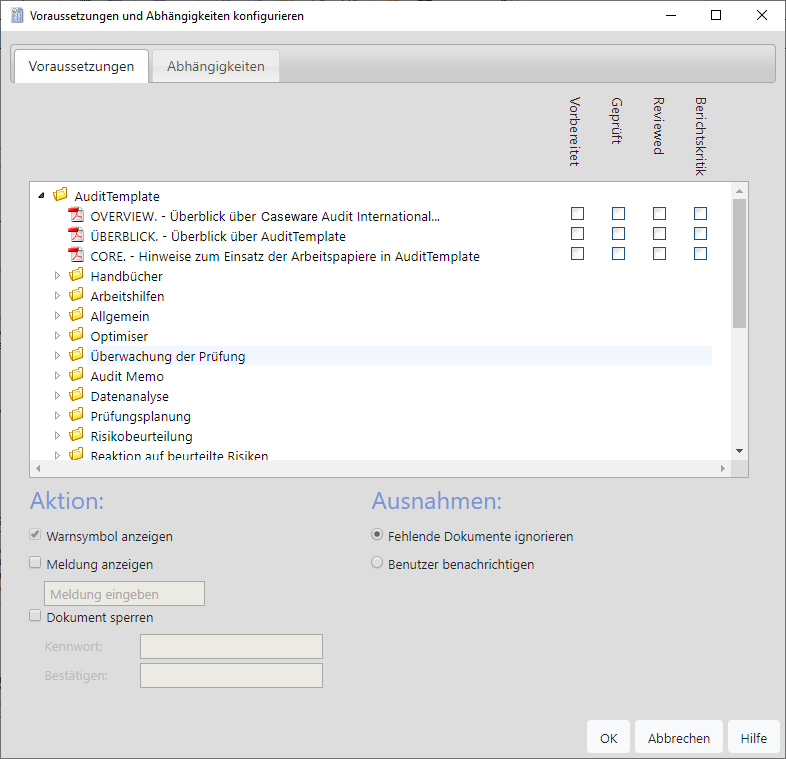Select the Benutzer benachrichtigen radio option
Viewport: 786px width, 759px height.
click(x=377, y=563)
